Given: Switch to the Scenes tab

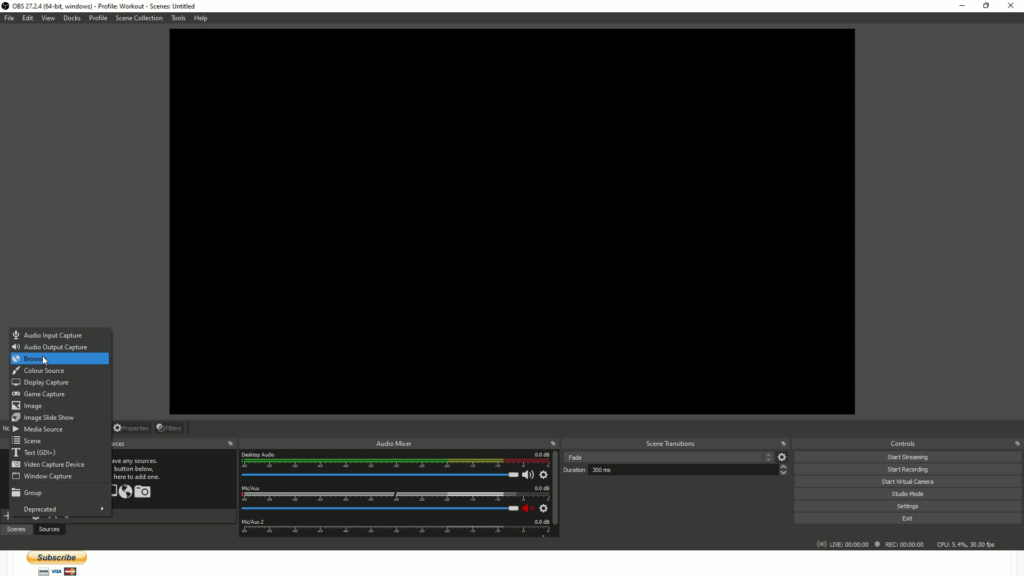Looking at the screenshot, I should tap(15, 529).
